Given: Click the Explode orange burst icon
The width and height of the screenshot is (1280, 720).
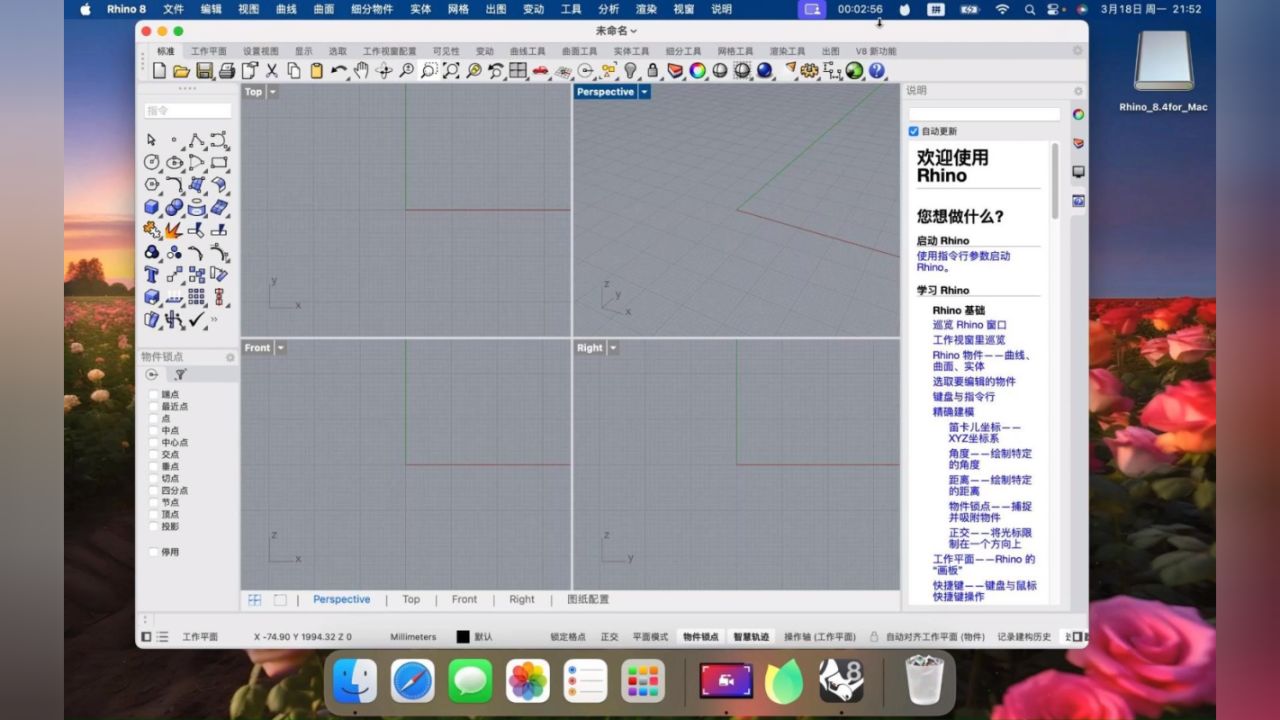Looking at the screenshot, I should click(174, 230).
